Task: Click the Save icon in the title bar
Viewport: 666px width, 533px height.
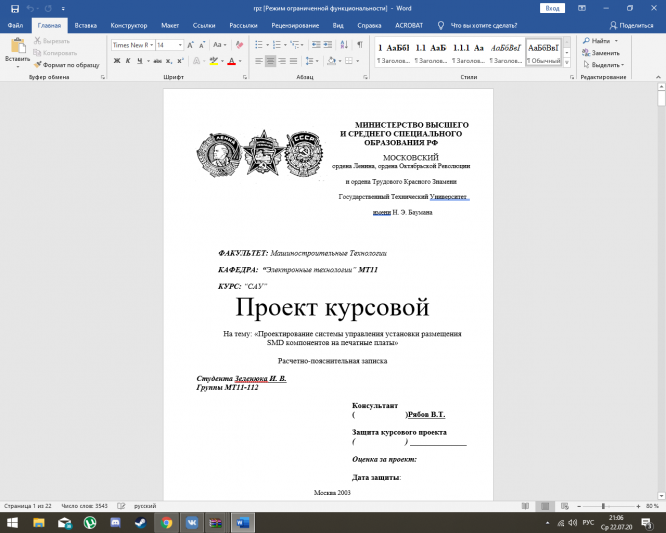Action: coord(13,7)
